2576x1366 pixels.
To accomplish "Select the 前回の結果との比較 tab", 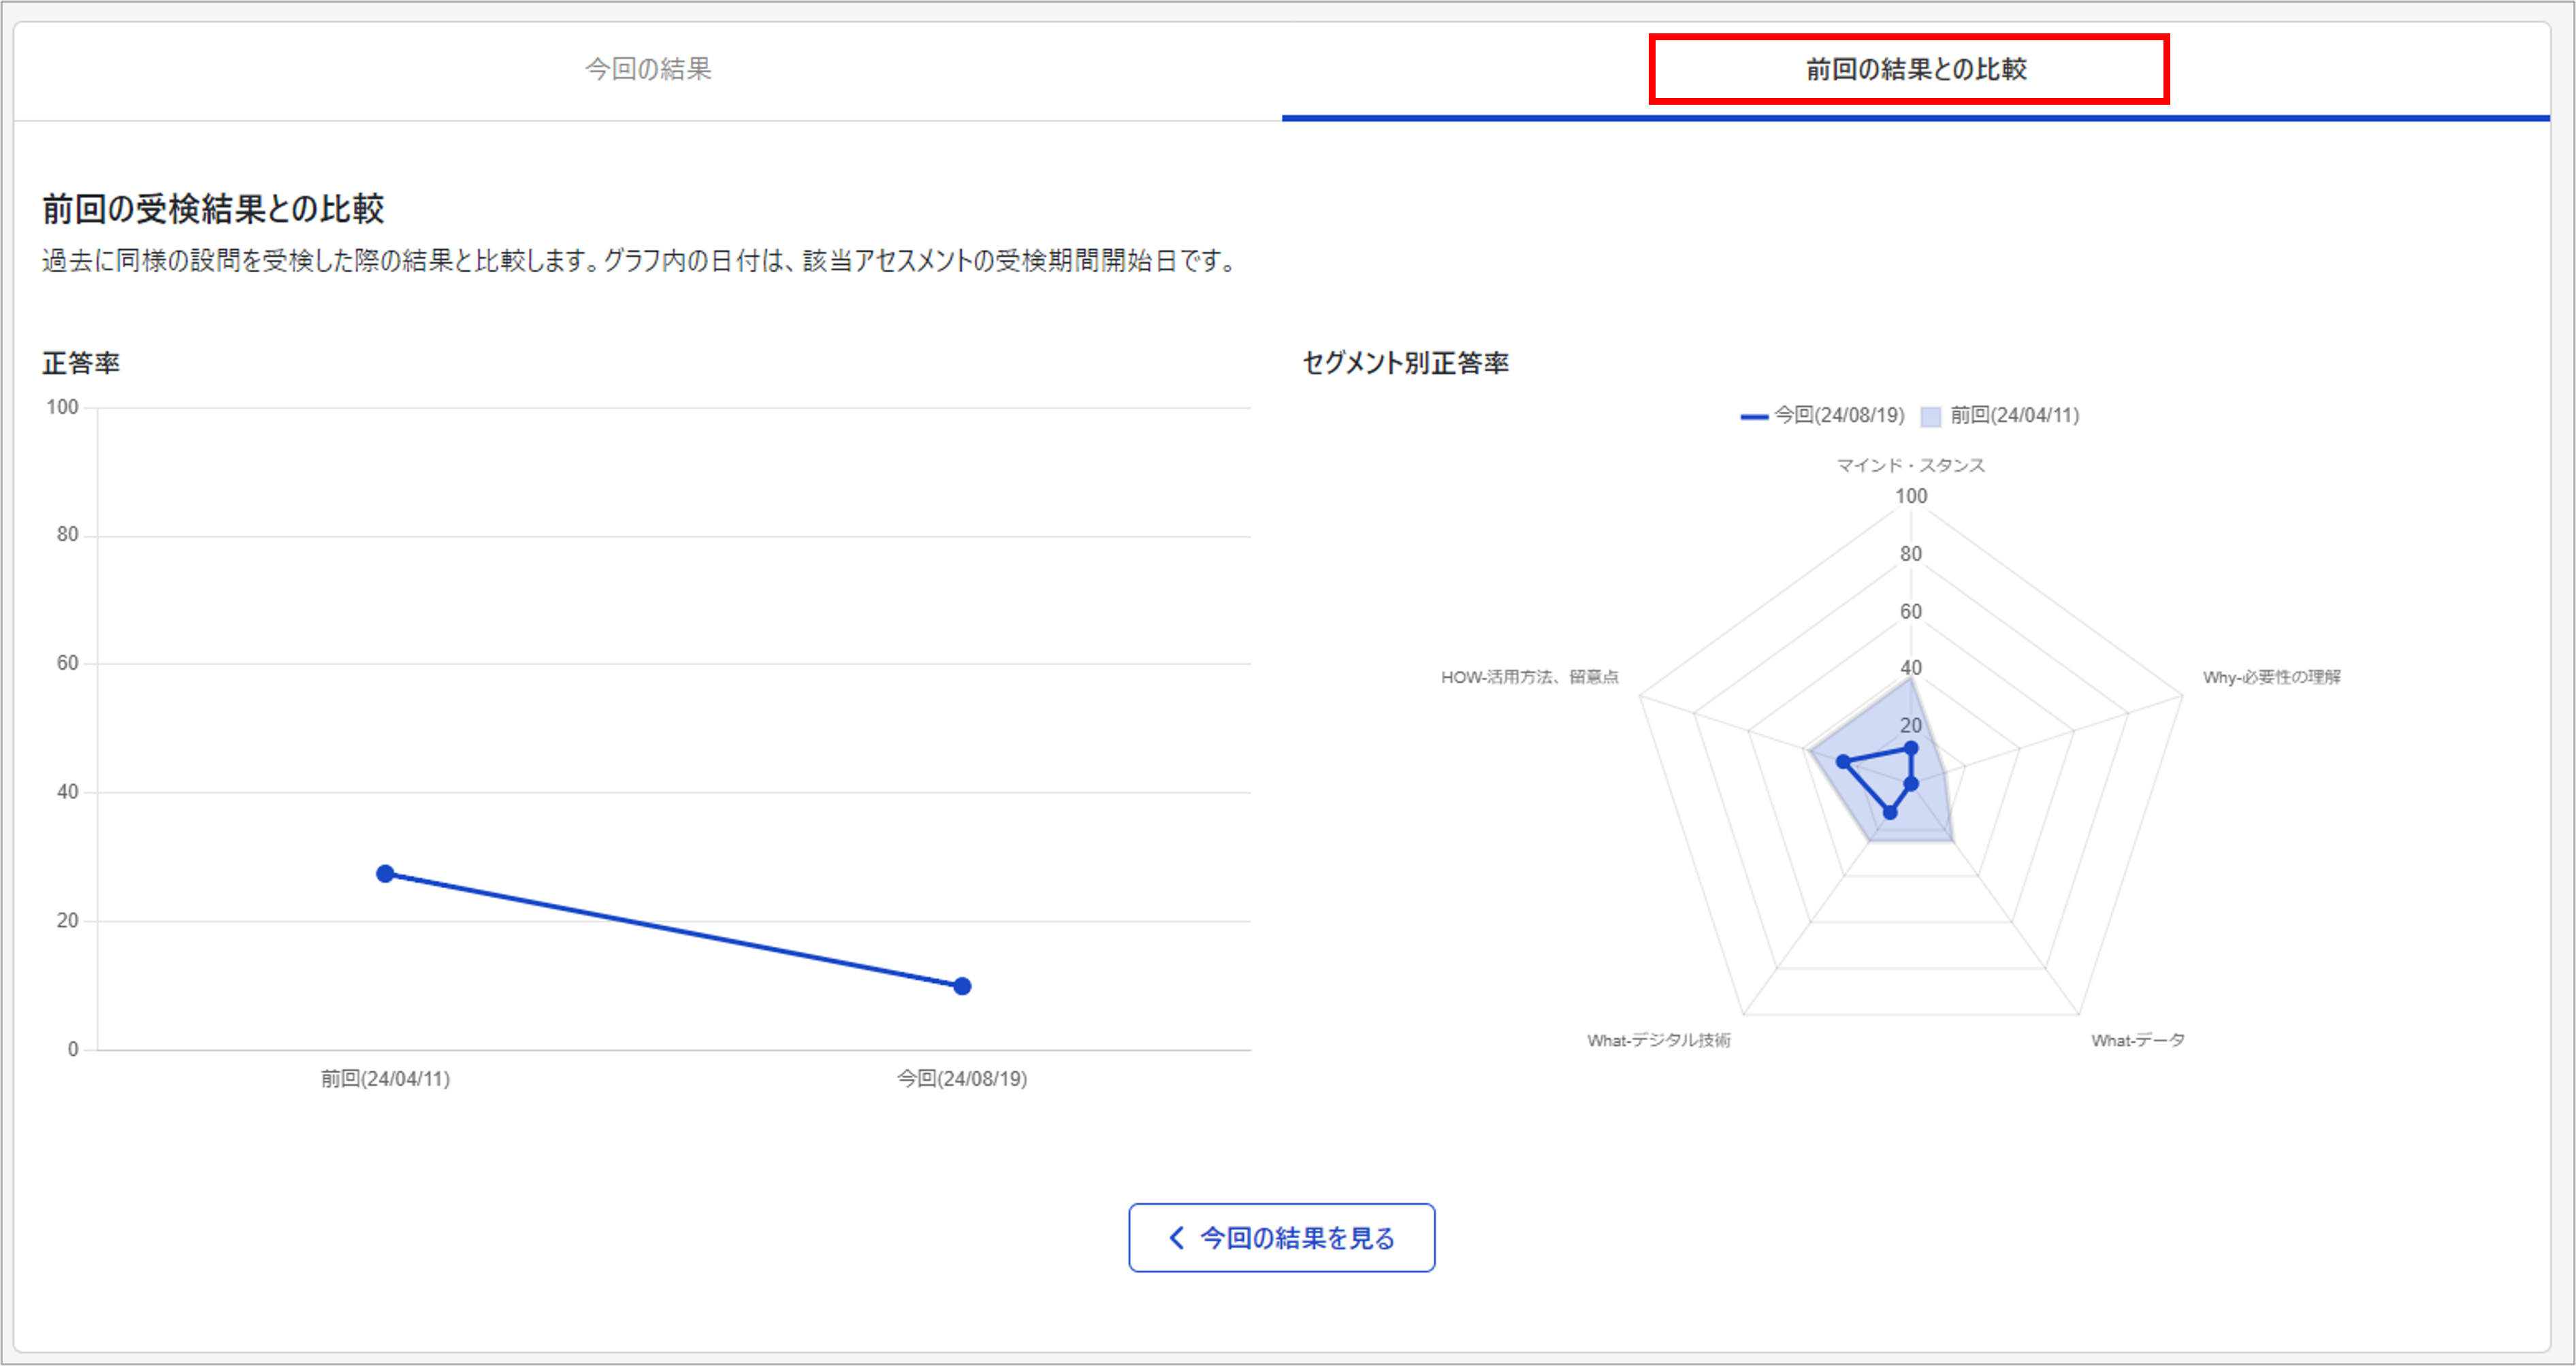I will pyautogui.click(x=1915, y=70).
